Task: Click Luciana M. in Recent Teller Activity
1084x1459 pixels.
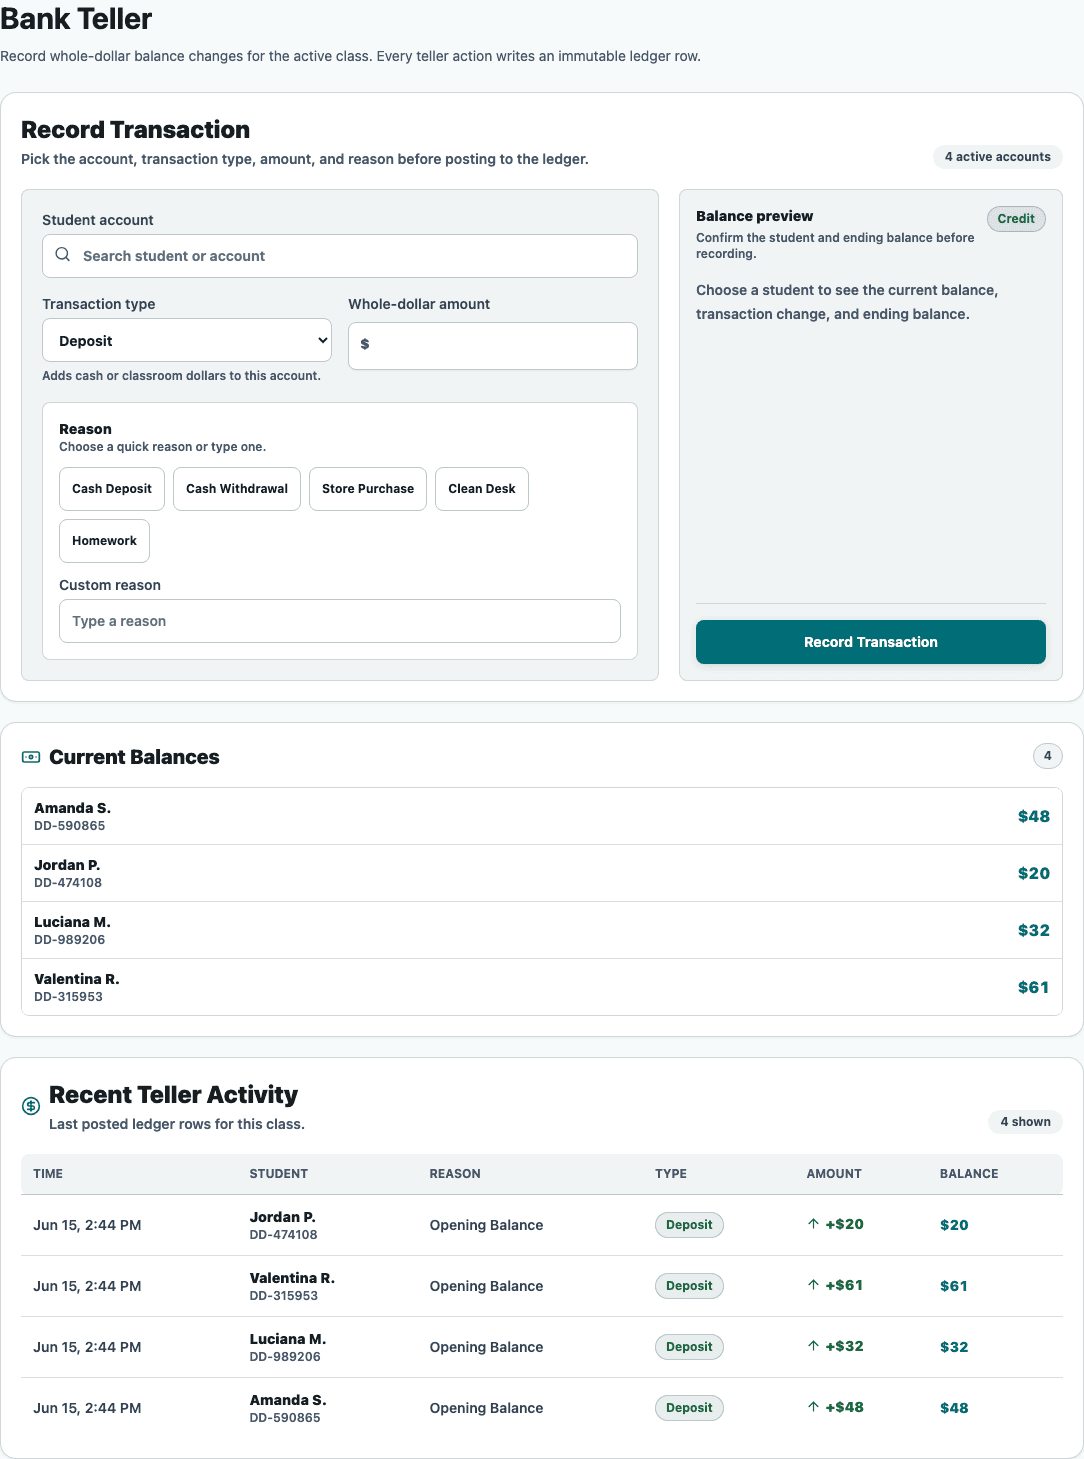Action: click(288, 1339)
